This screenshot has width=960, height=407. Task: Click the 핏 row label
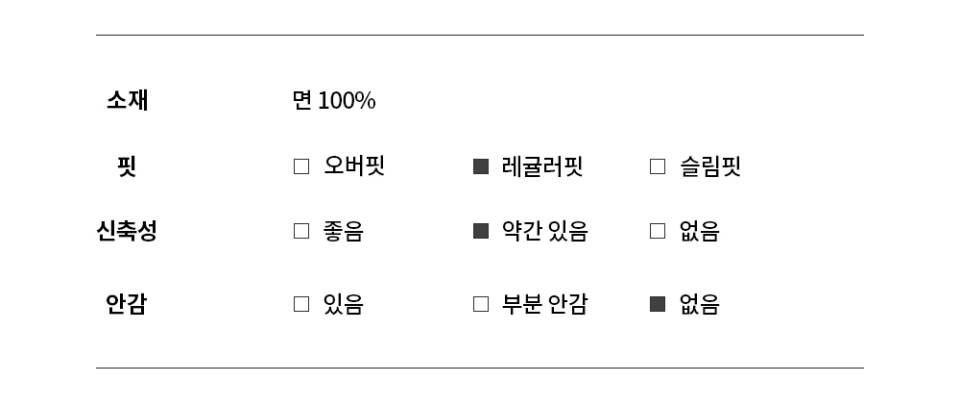(x=127, y=167)
